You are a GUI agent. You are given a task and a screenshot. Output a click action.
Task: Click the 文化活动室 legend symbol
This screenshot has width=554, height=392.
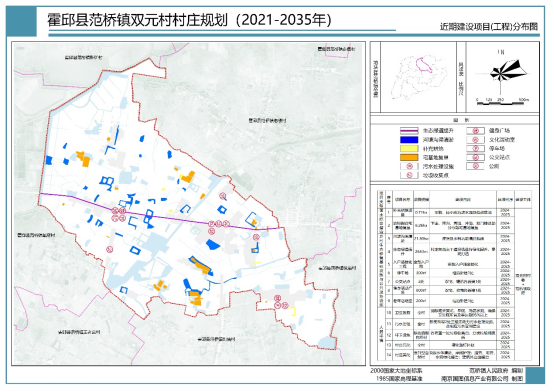pyautogui.click(x=476, y=140)
